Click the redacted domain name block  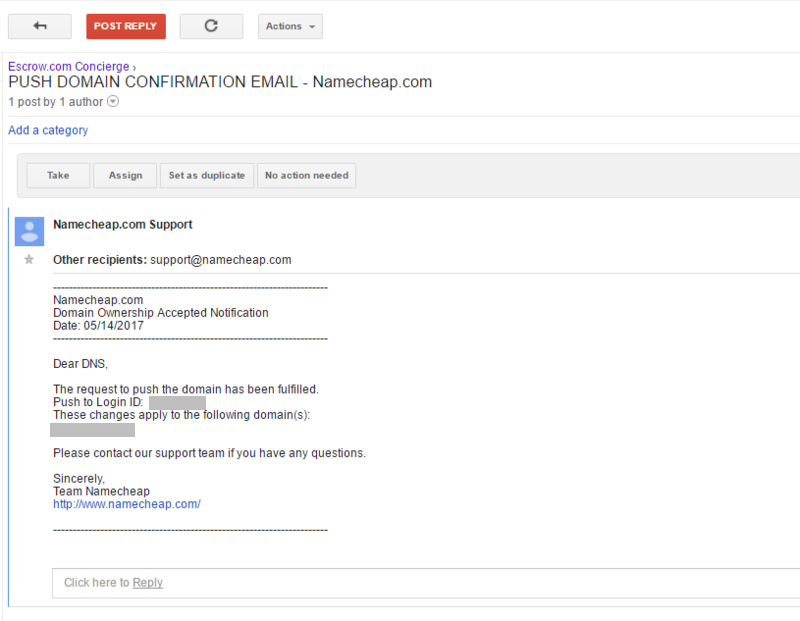pyautogui.click(x=92, y=429)
